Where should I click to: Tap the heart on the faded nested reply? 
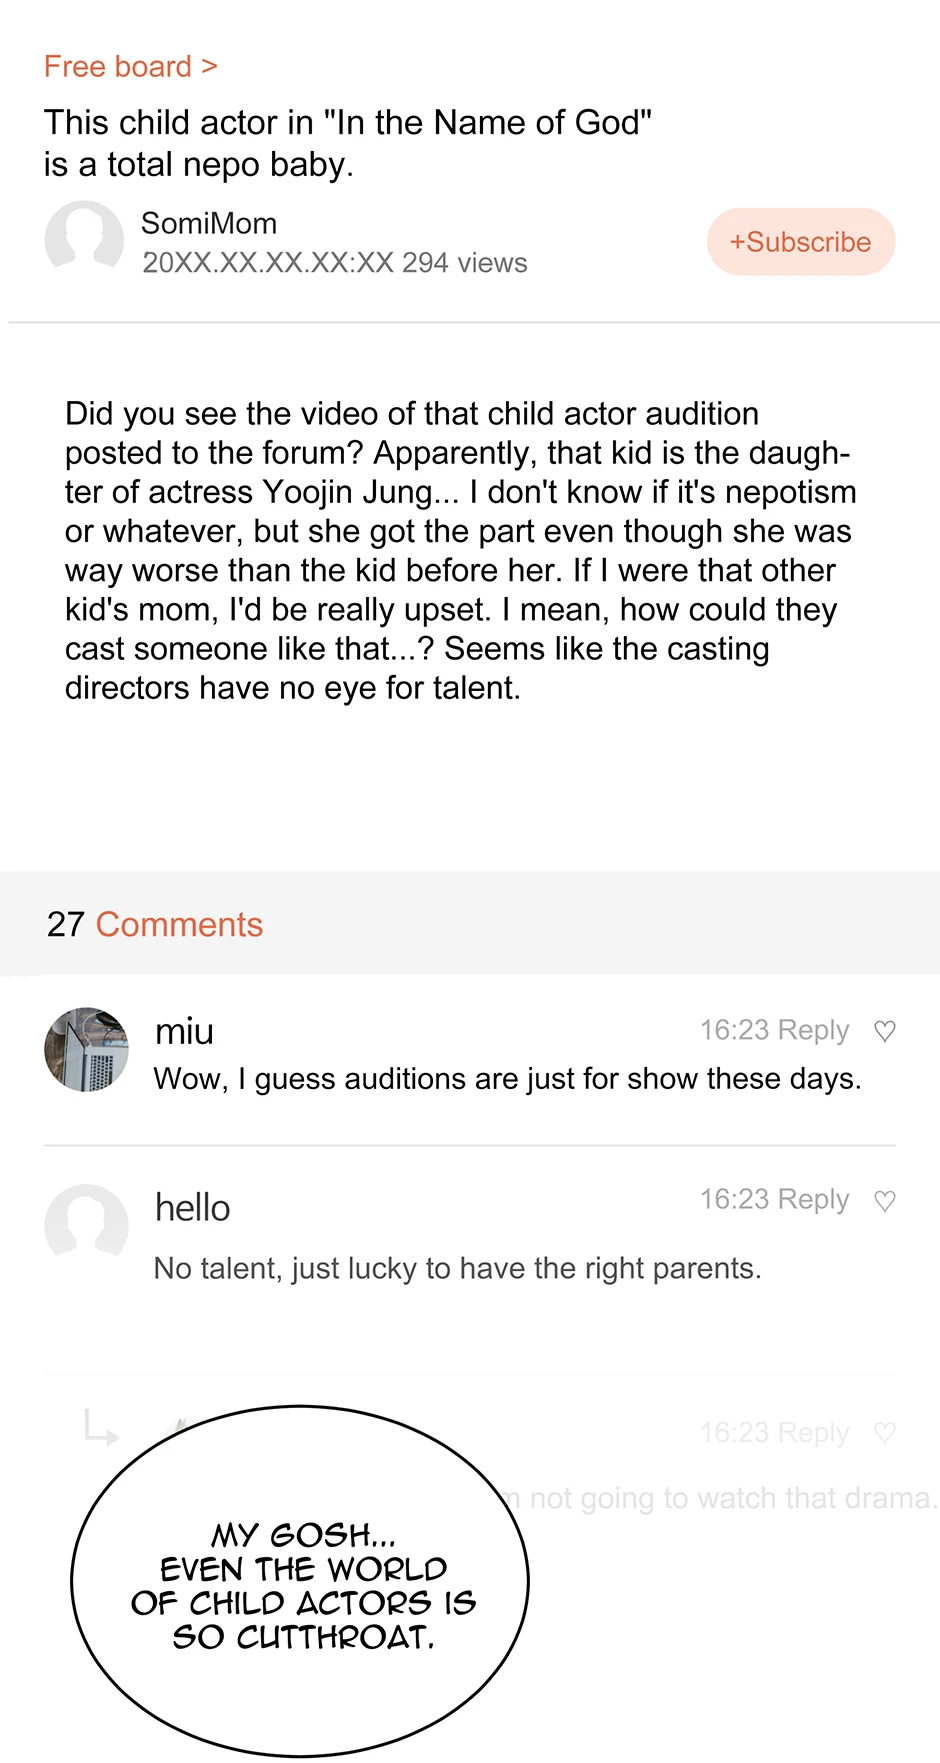[885, 1433]
